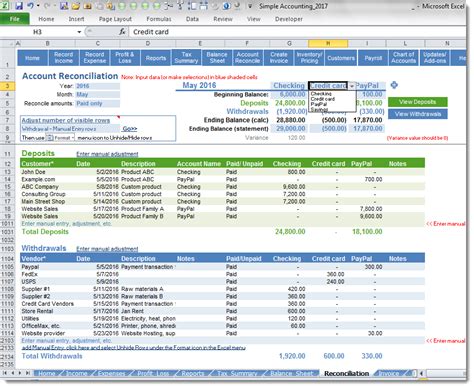Click the Balance Sheet navigation button

(217, 58)
